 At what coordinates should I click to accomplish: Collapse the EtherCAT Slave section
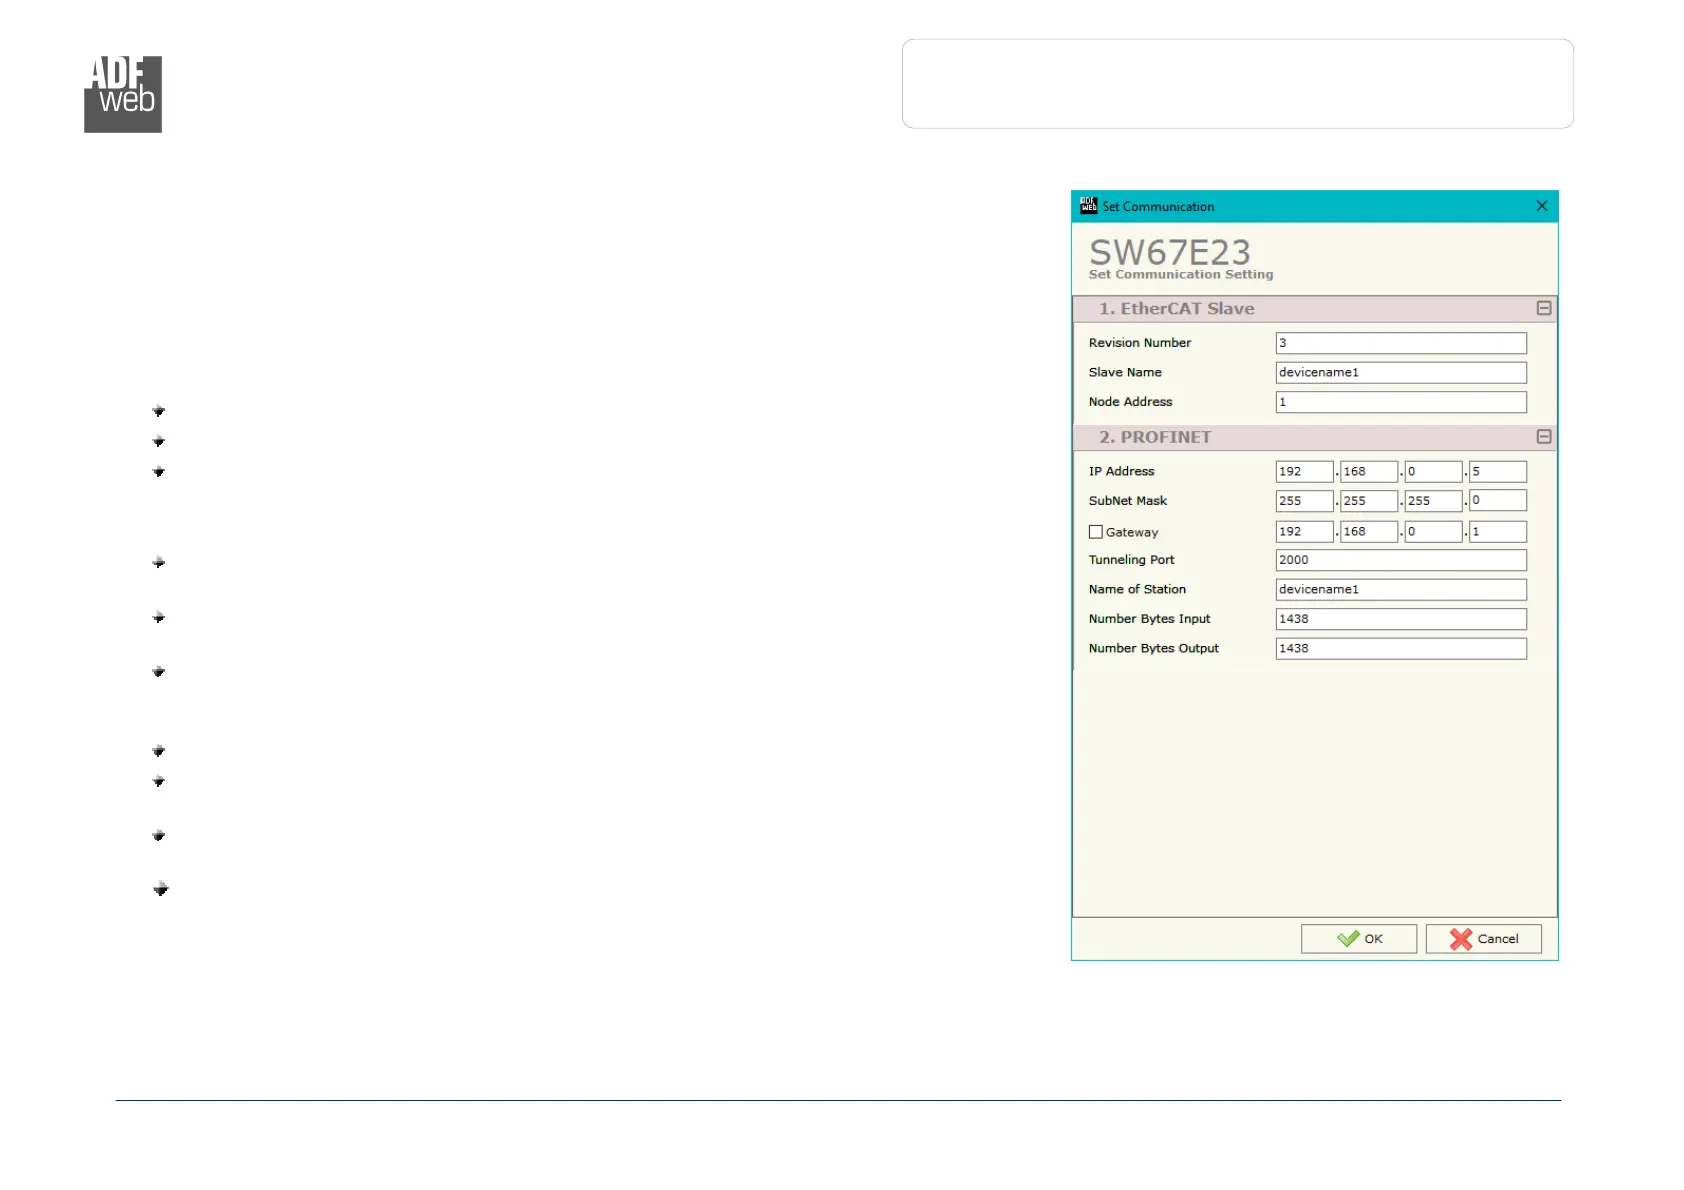tap(1543, 309)
